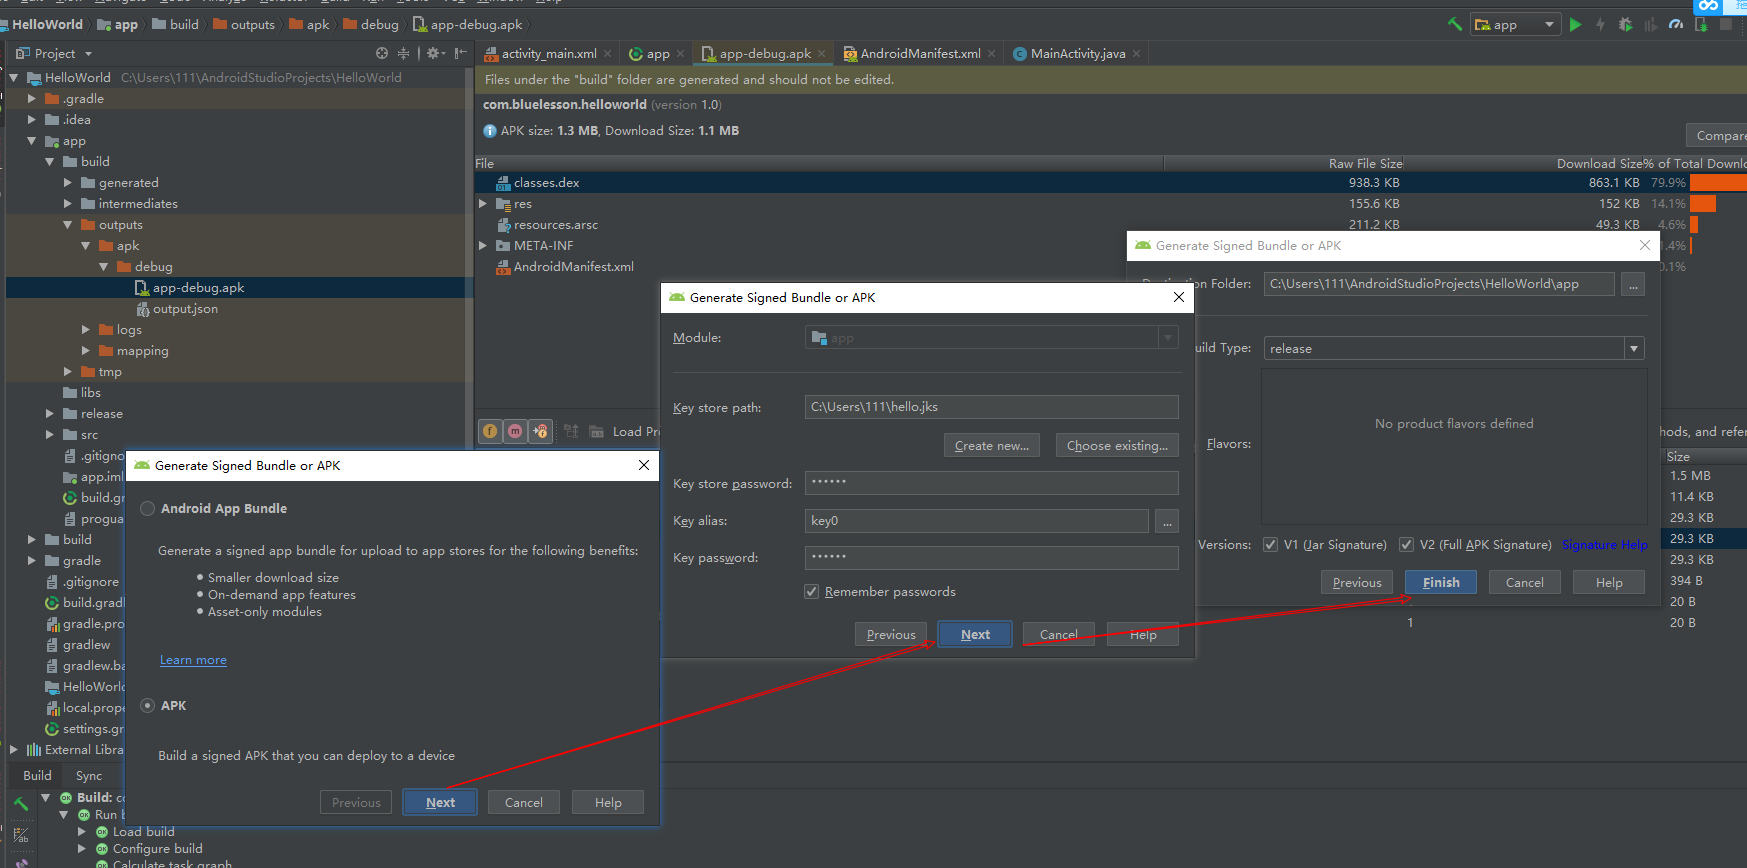Click Finish in the signing dialog
This screenshot has width=1747, height=868.
(1441, 583)
